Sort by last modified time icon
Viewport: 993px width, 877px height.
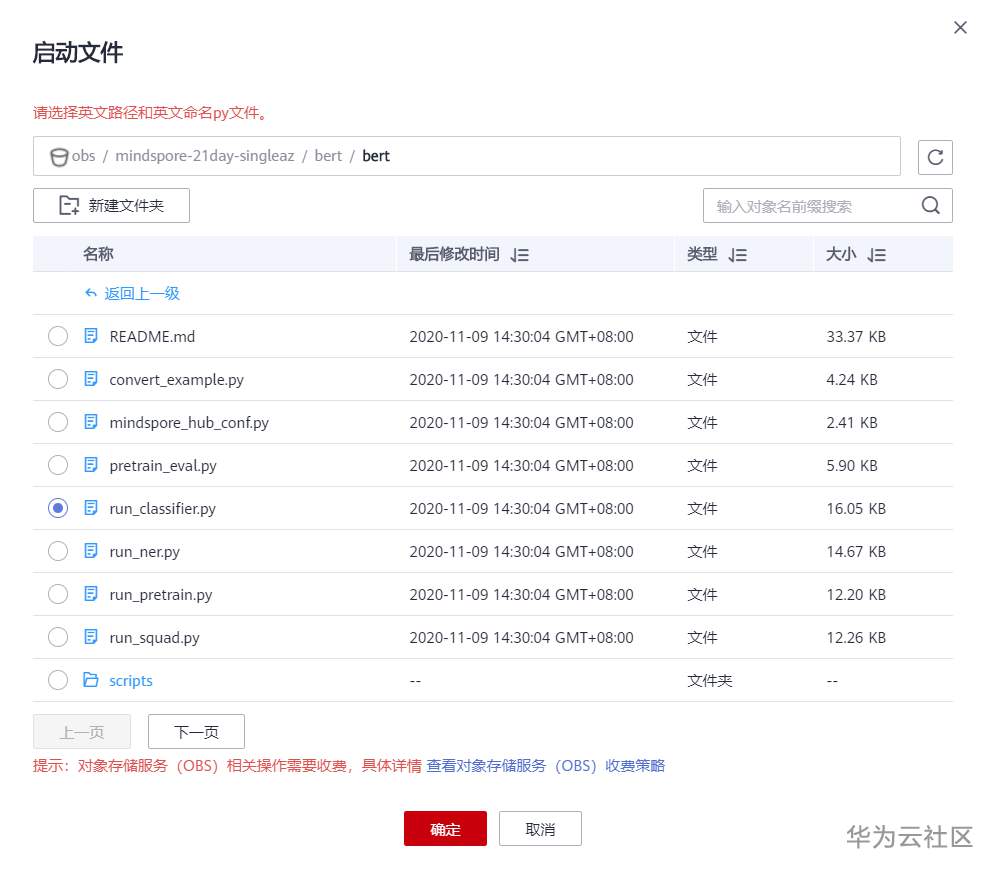(520, 255)
